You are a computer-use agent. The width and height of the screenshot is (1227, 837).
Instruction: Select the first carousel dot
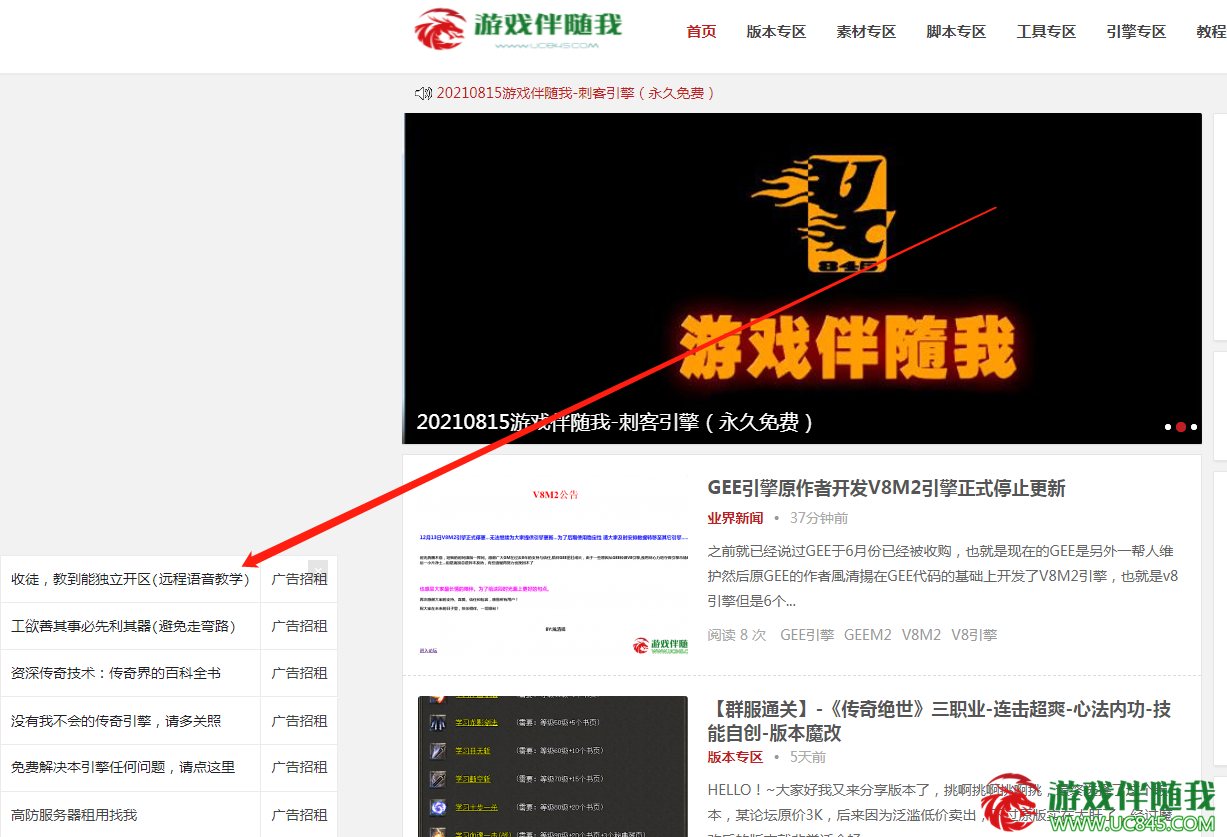1167,427
